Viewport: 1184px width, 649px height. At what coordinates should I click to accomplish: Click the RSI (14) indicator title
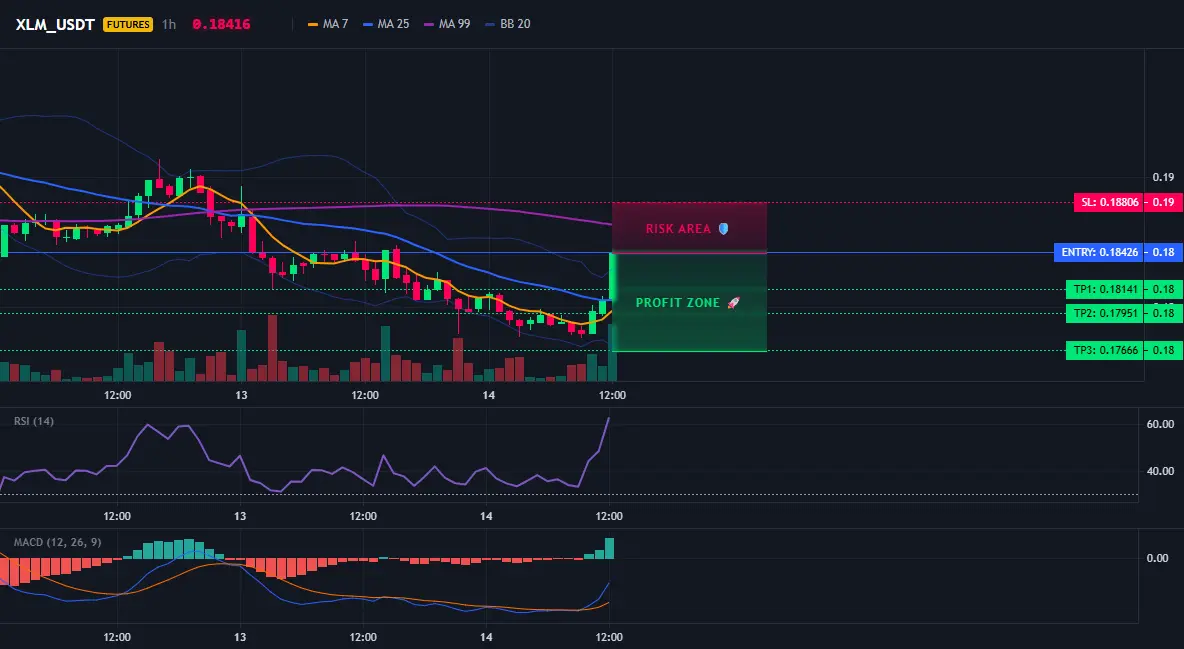point(34,421)
